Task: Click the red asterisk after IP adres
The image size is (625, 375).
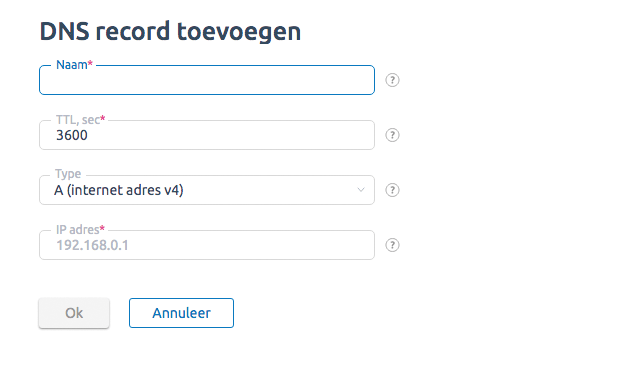Action: pyautogui.click(x=102, y=228)
